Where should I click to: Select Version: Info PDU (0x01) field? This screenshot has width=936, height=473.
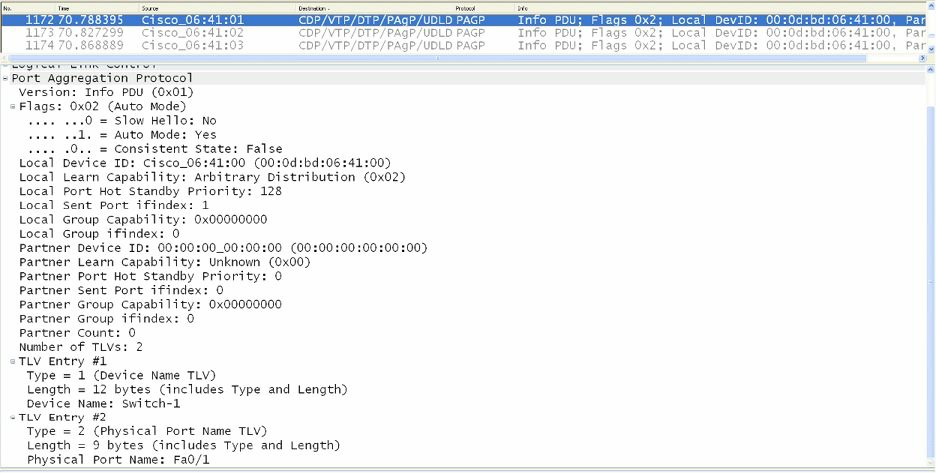106,93
